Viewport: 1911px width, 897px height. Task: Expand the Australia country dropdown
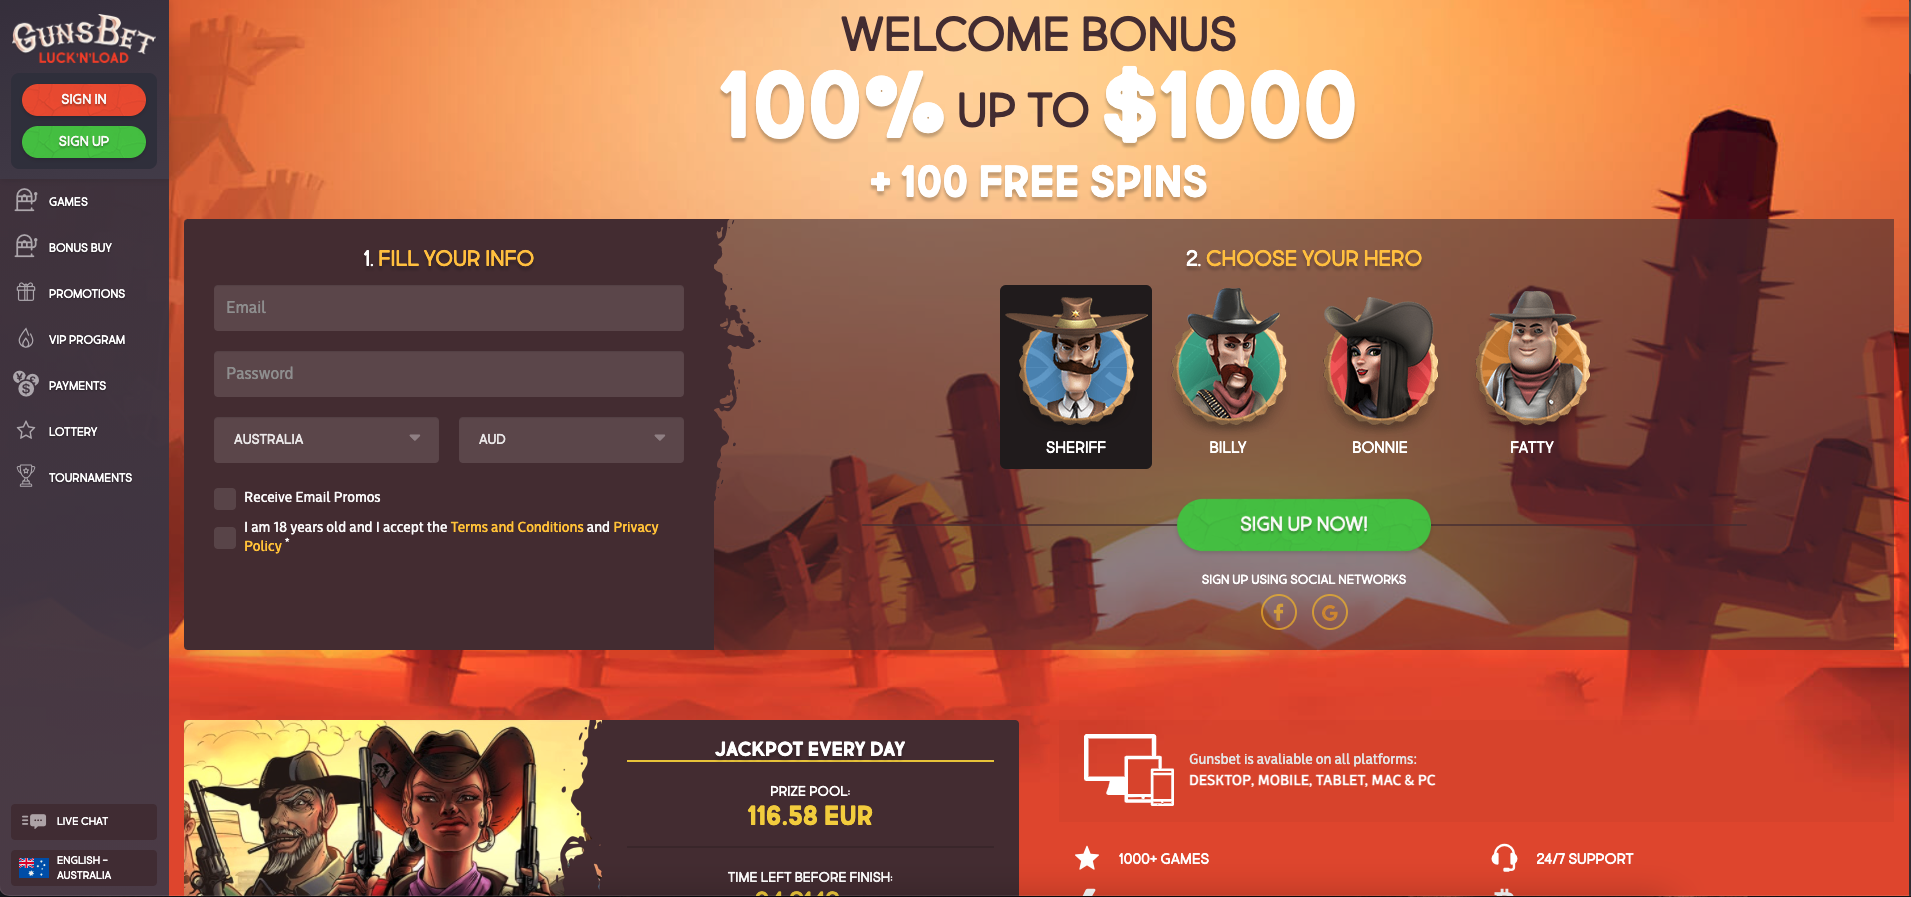point(326,440)
